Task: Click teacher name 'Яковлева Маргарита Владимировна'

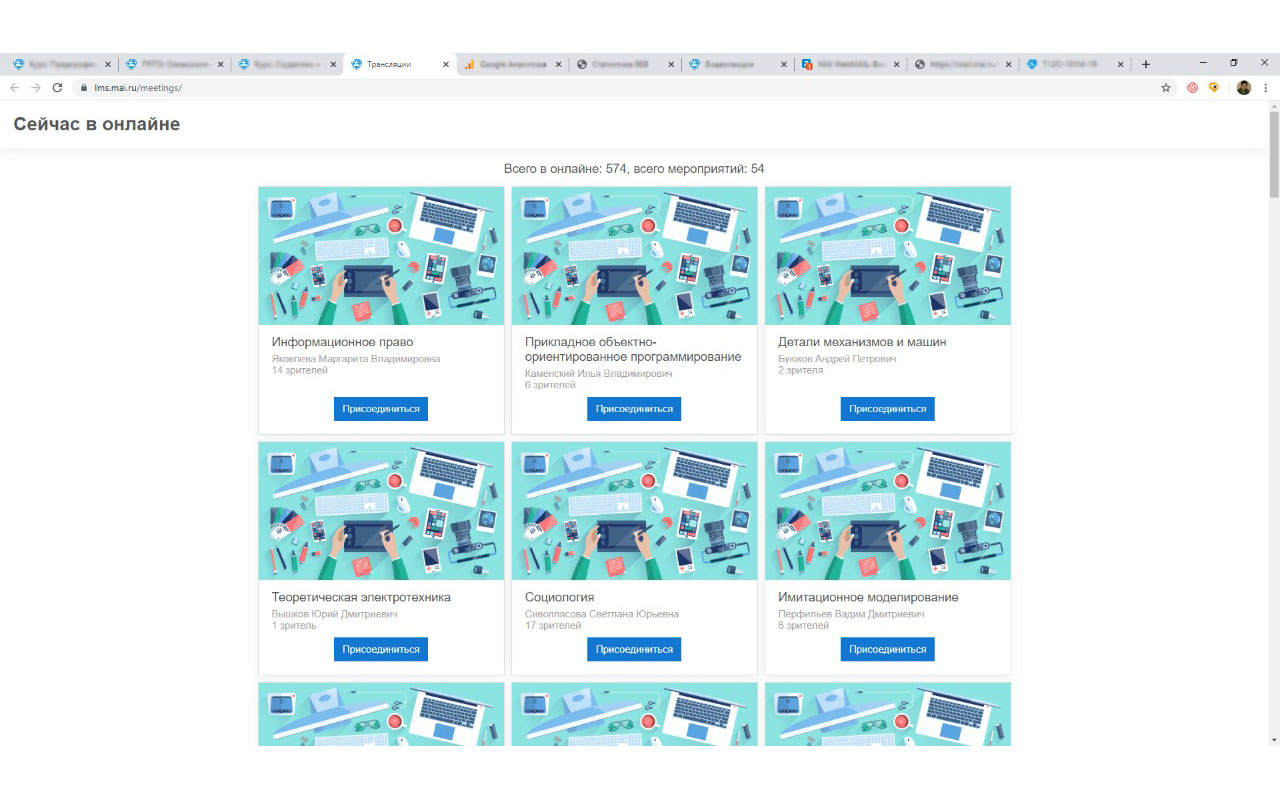Action: (356, 358)
